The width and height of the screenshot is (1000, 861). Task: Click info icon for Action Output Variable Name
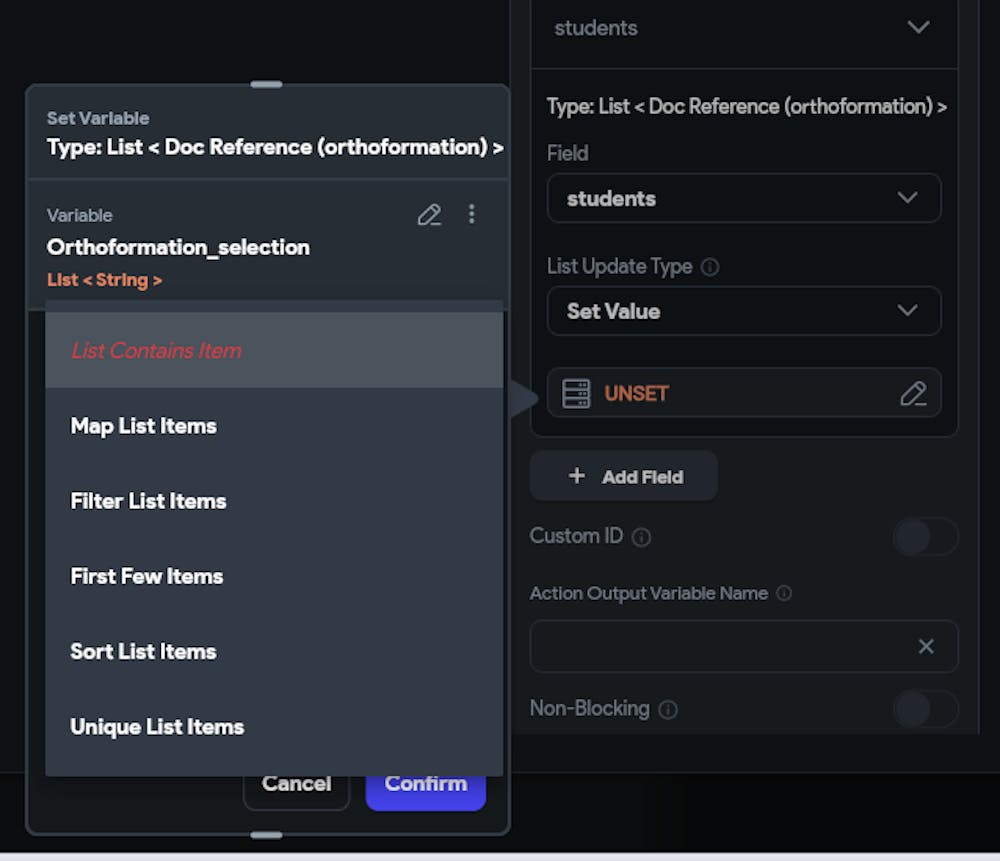tap(784, 593)
